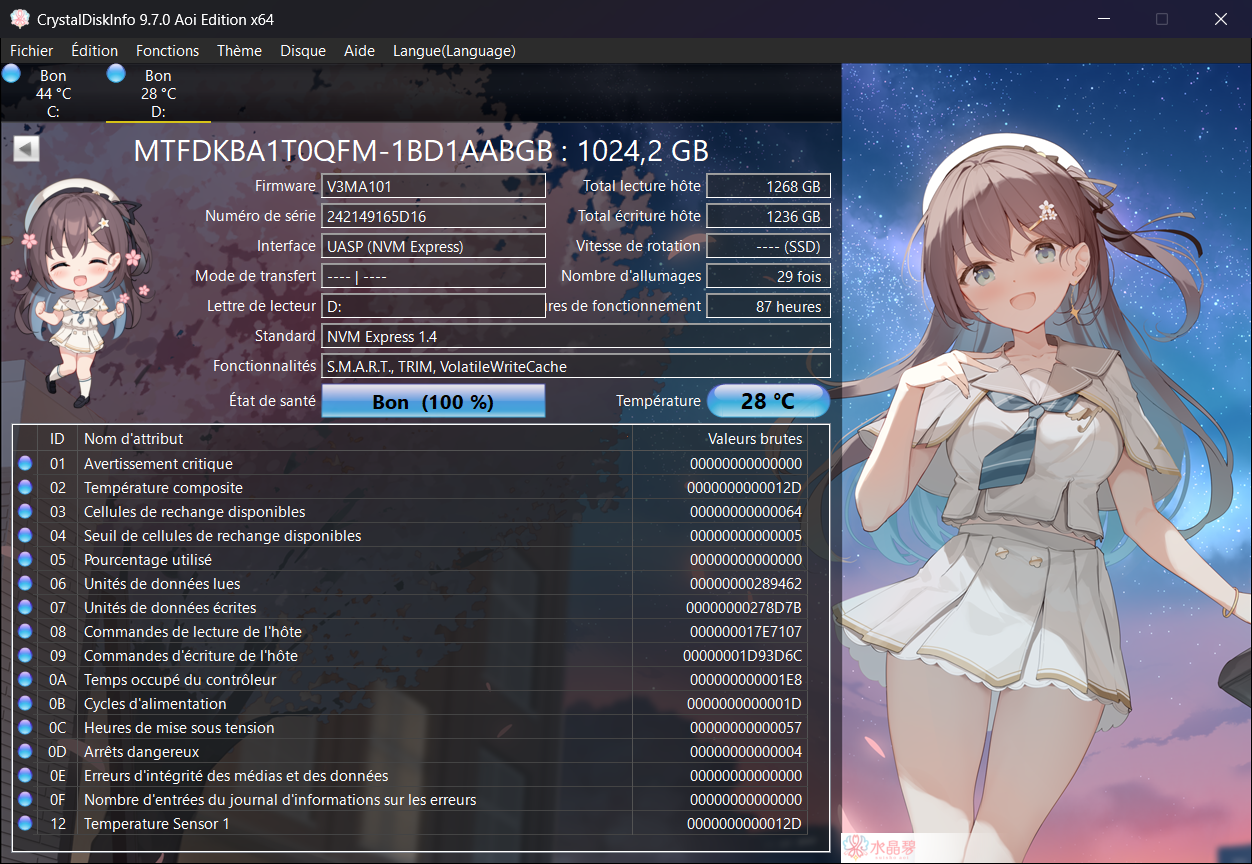Click the Firmware field V3MA101
The image size is (1252, 864).
[x=433, y=186]
